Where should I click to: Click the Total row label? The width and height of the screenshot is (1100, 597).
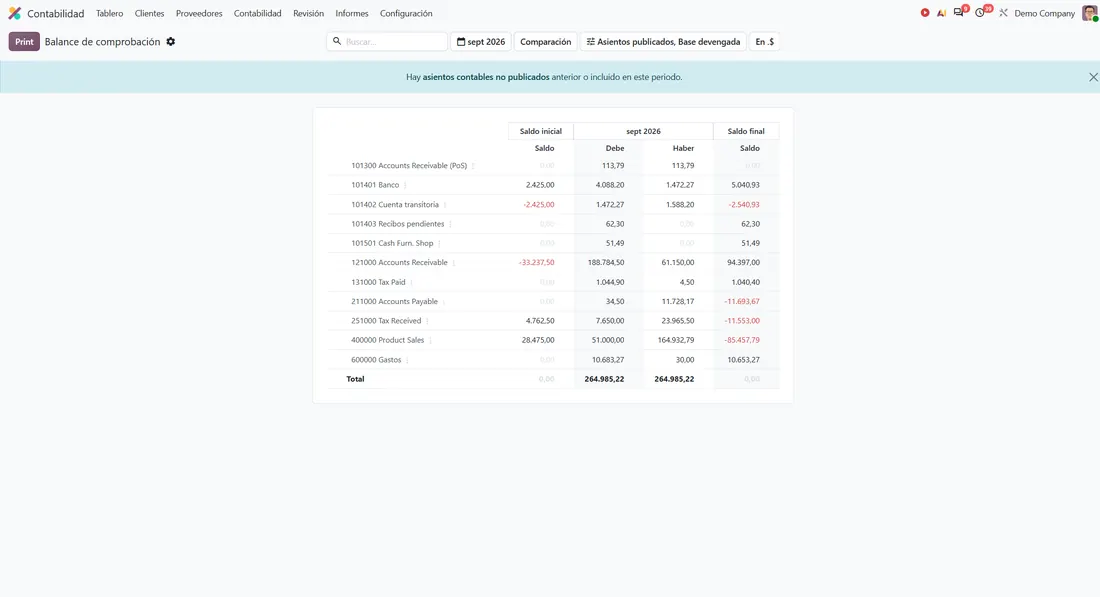(x=355, y=379)
